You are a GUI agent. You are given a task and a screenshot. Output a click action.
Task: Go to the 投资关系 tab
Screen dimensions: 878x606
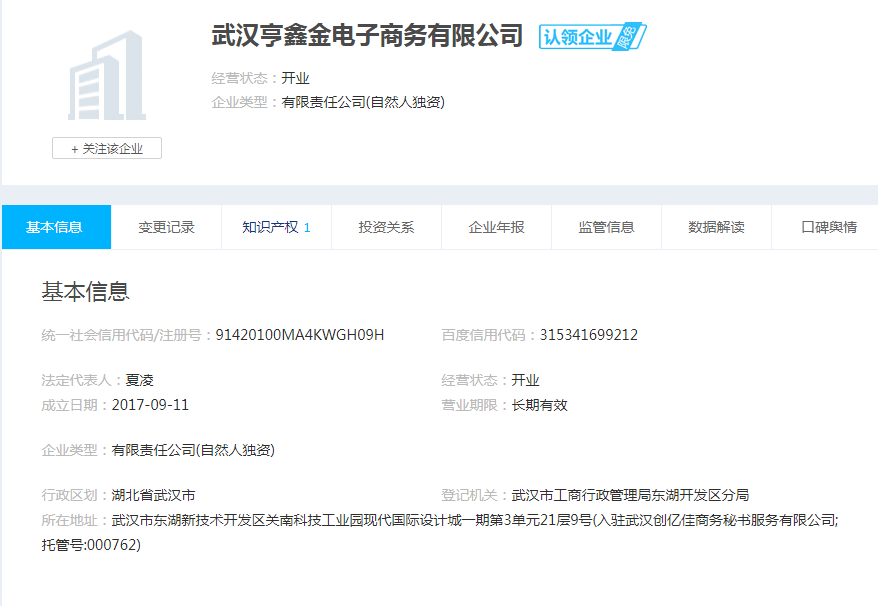pyautogui.click(x=386, y=227)
